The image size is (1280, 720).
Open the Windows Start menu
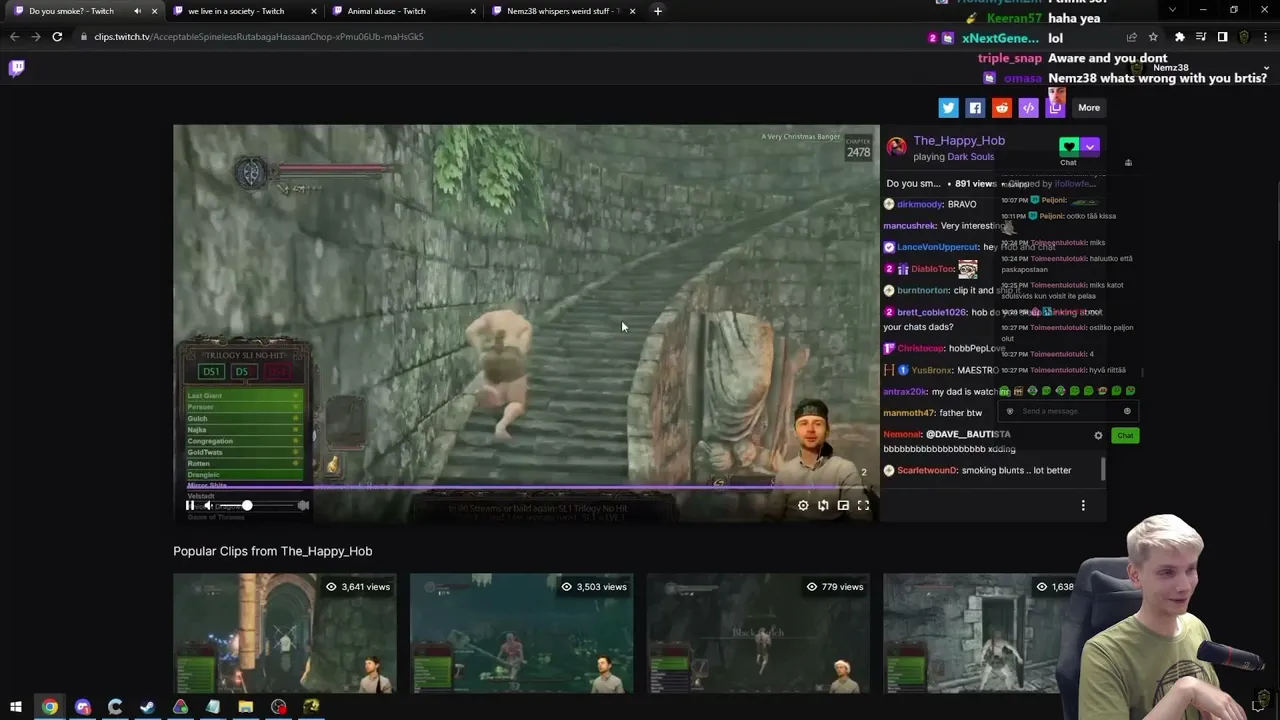(x=16, y=707)
